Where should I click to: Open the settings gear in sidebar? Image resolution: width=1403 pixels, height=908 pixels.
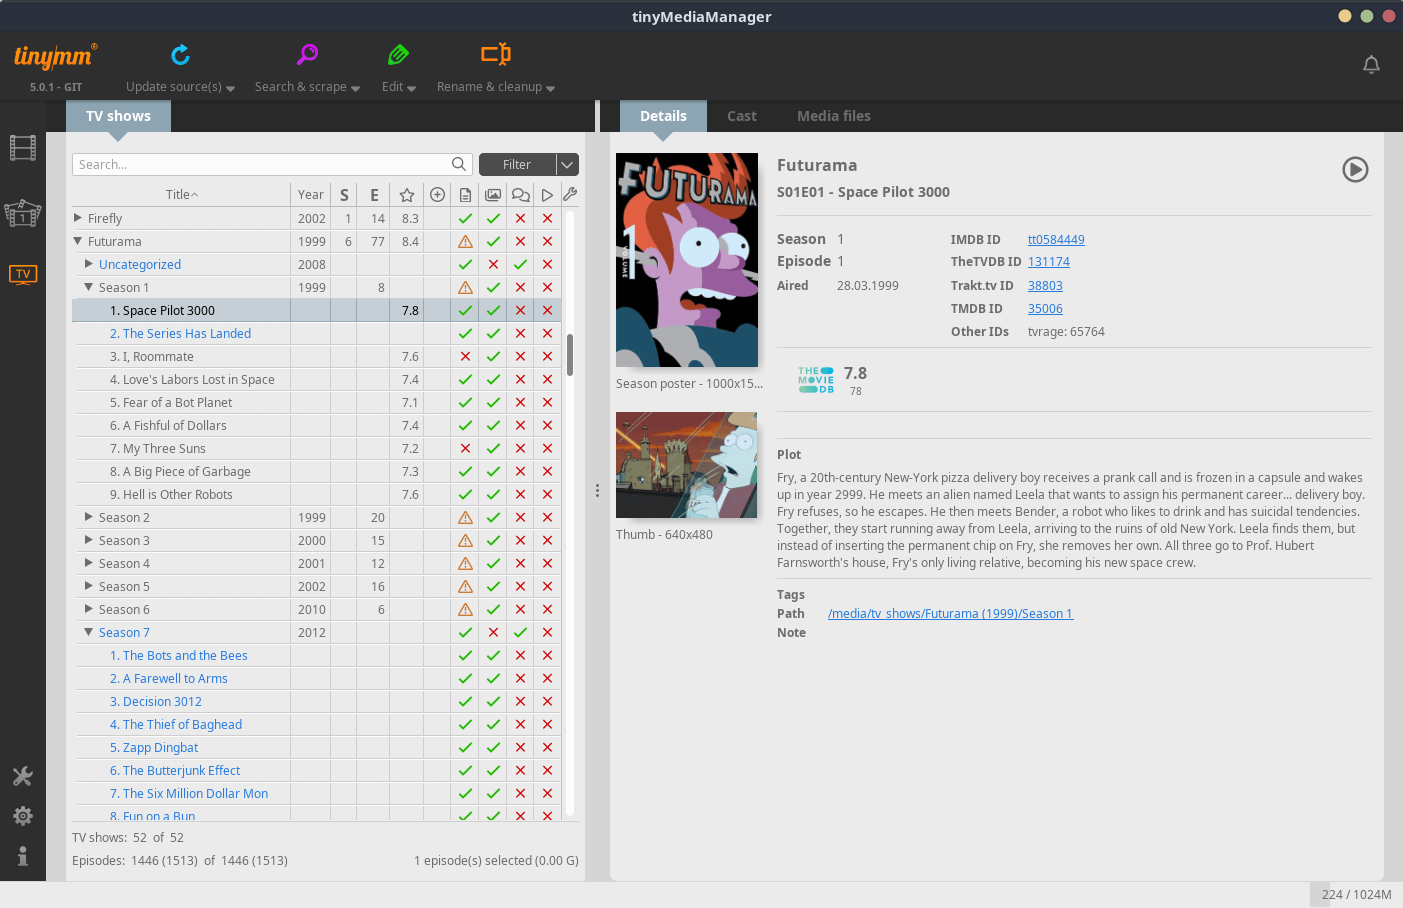pos(23,816)
